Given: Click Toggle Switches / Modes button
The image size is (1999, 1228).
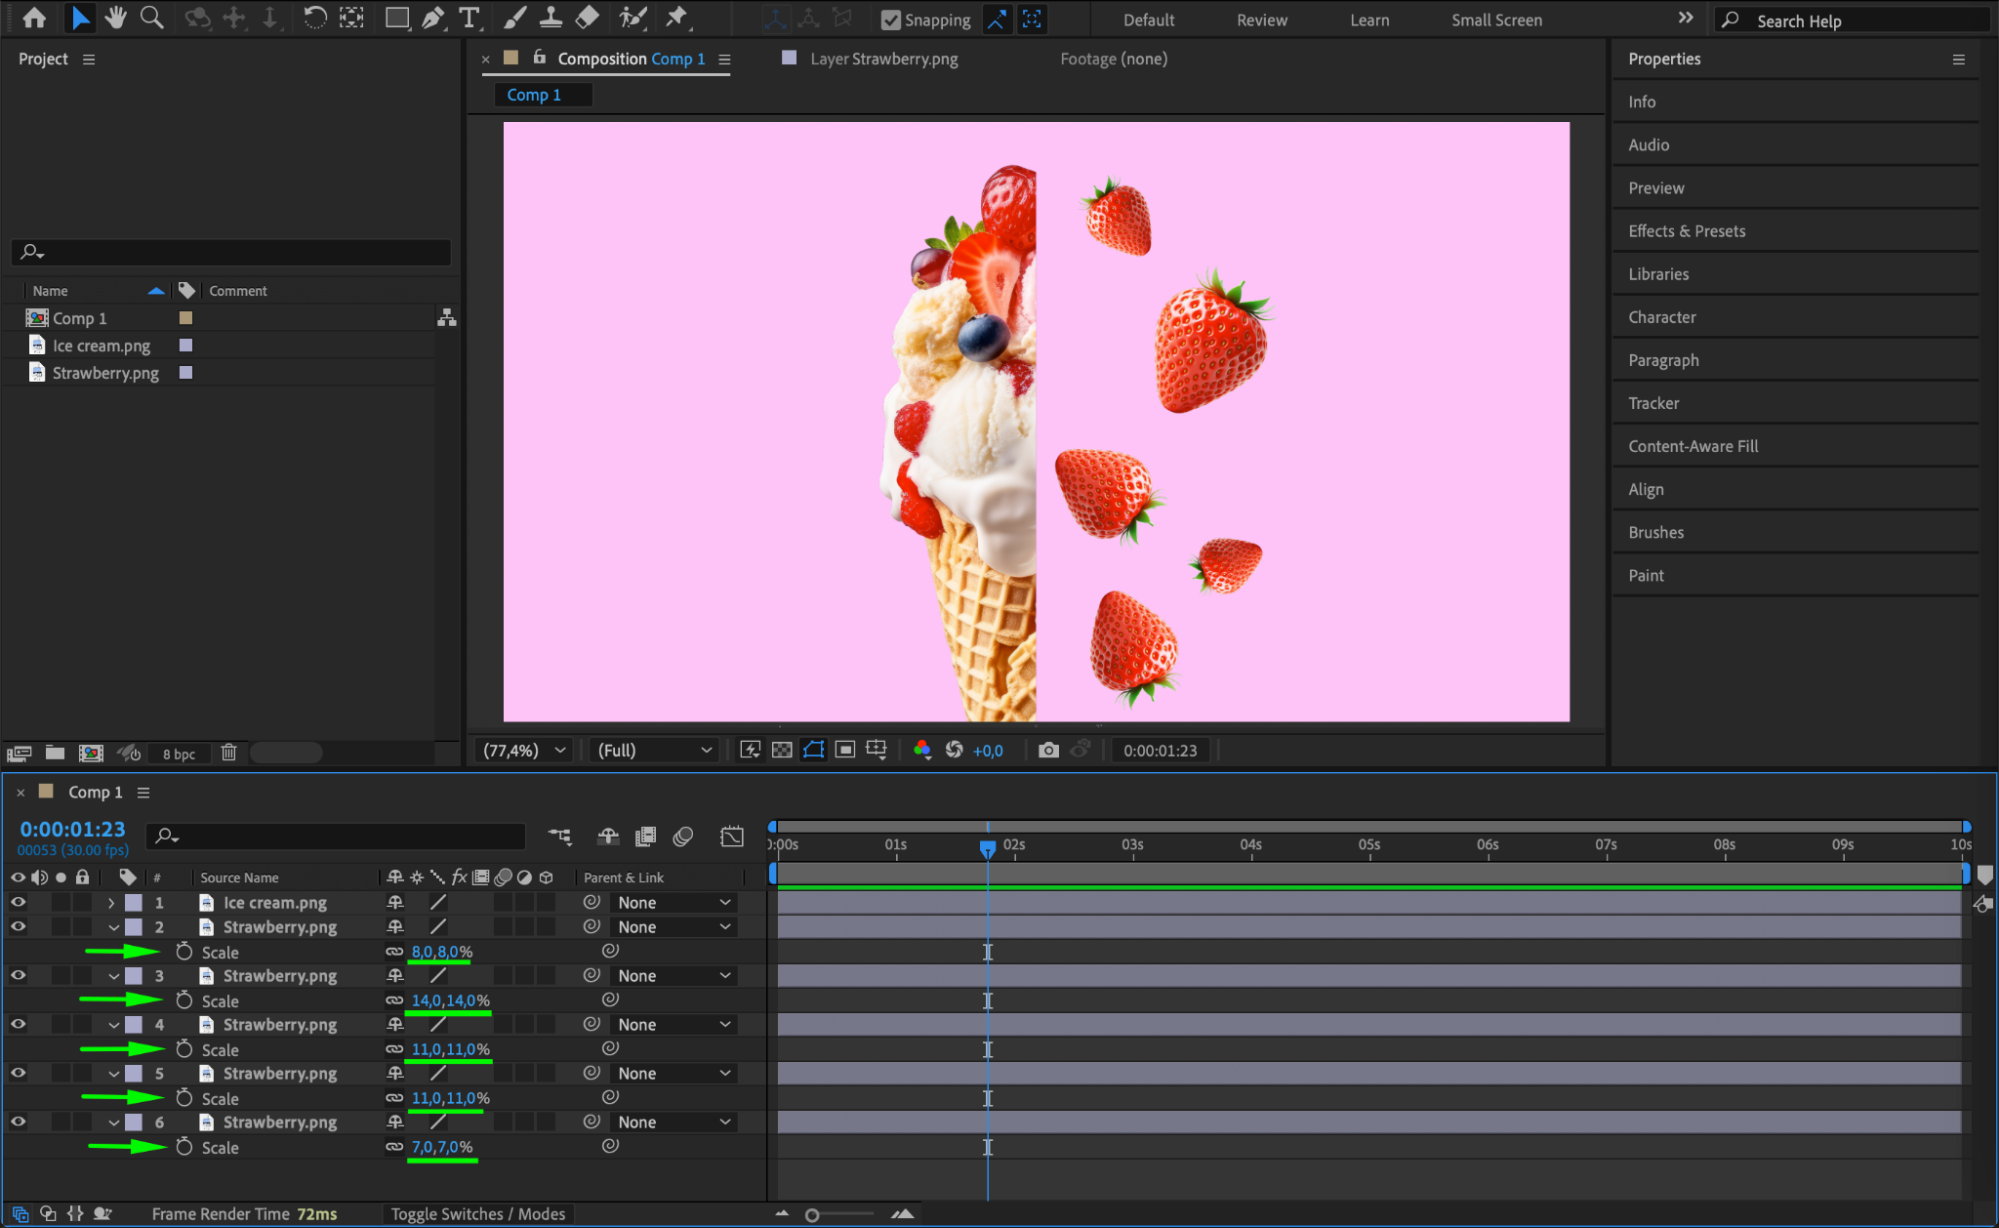Looking at the screenshot, I should click(x=478, y=1214).
